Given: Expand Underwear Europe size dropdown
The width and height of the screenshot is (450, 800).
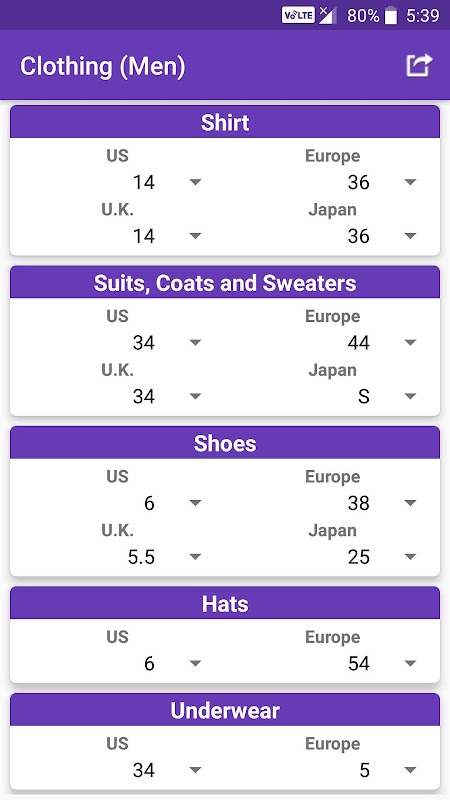Looking at the screenshot, I should click(332, 770).
